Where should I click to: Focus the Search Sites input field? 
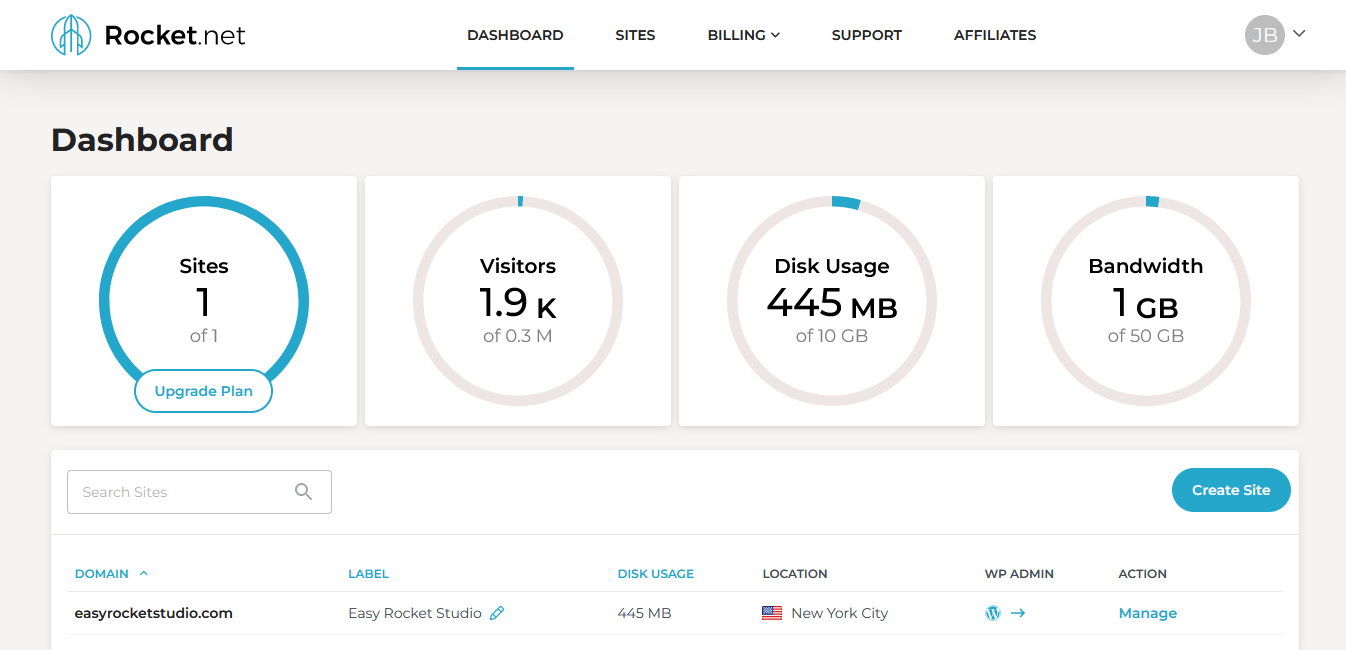tap(199, 492)
